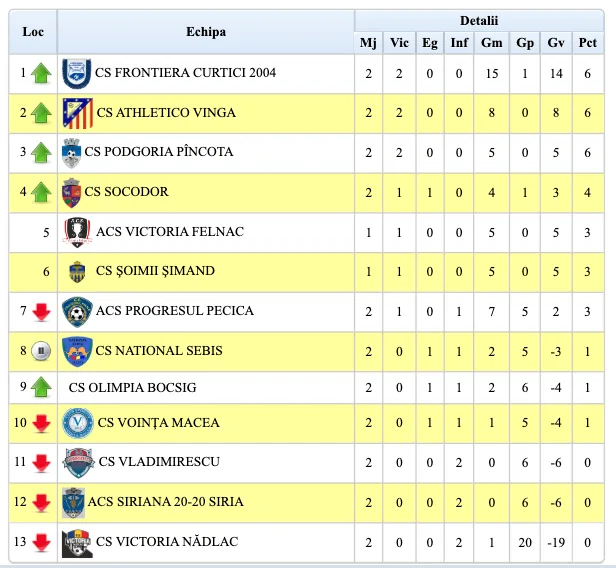Click the red down arrow at position 13
The image size is (616, 568).
tap(41, 542)
